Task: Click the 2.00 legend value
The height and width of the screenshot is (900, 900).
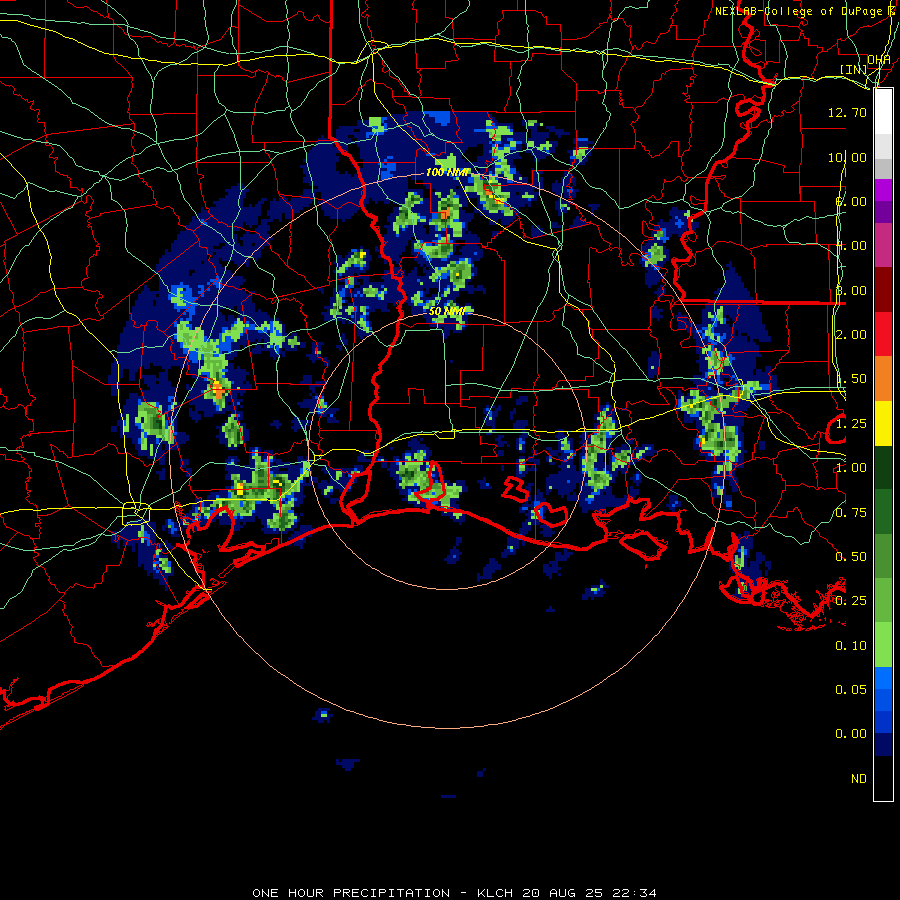Action: pyautogui.click(x=851, y=335)
